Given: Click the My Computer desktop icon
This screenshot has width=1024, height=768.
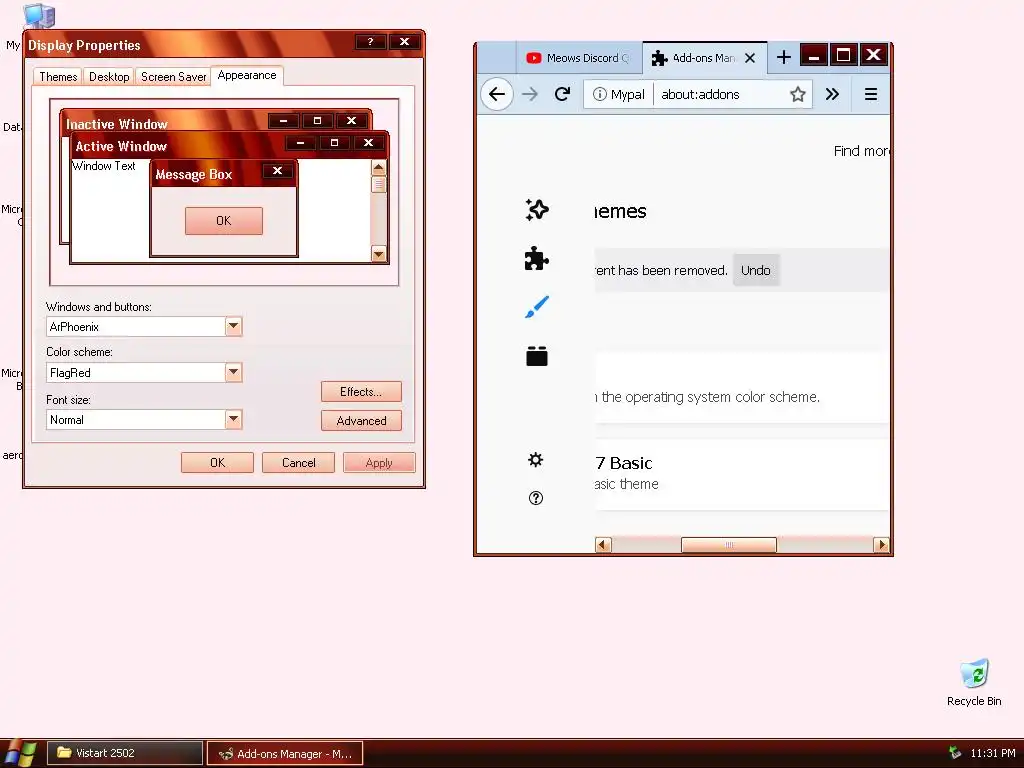Looking at the screenshot, I should [x=38, y=16].
